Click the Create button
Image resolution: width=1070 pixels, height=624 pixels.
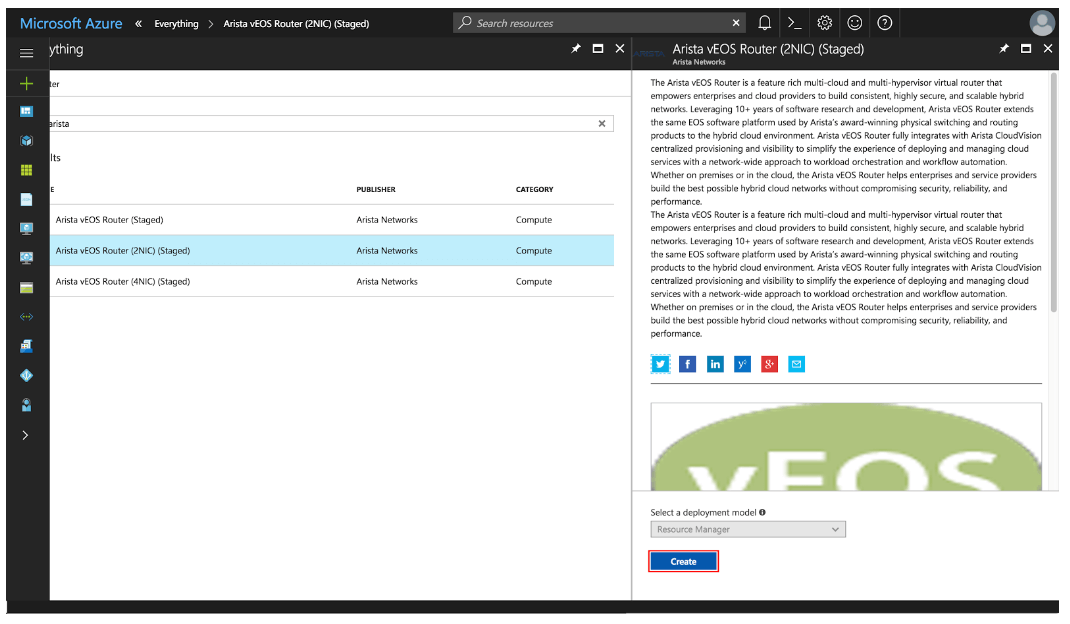[683, 561]
